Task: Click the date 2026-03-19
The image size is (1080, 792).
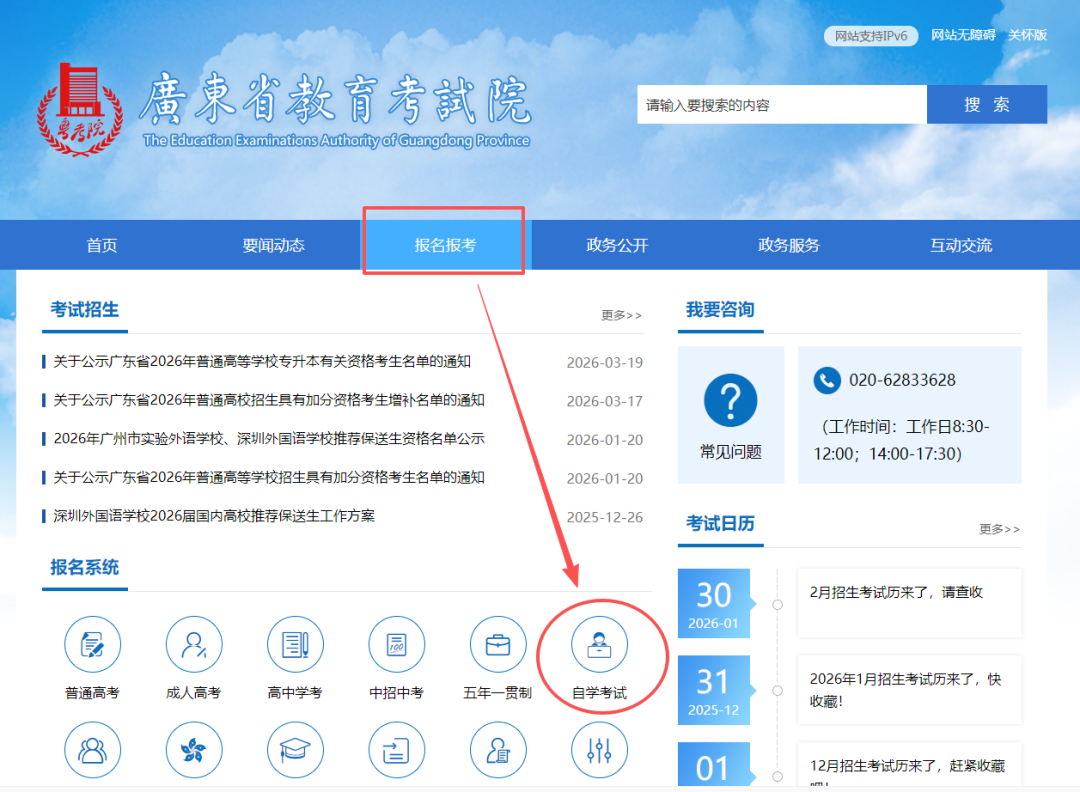Action: pyautogui.click(x=605, y=363)
